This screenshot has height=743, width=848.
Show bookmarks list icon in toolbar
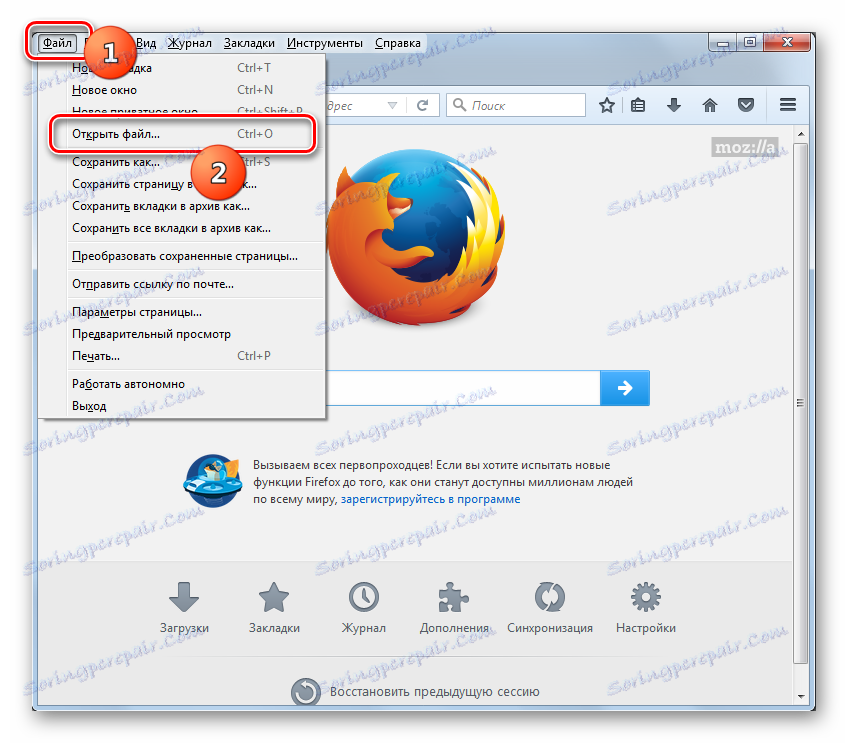[638, 105]
